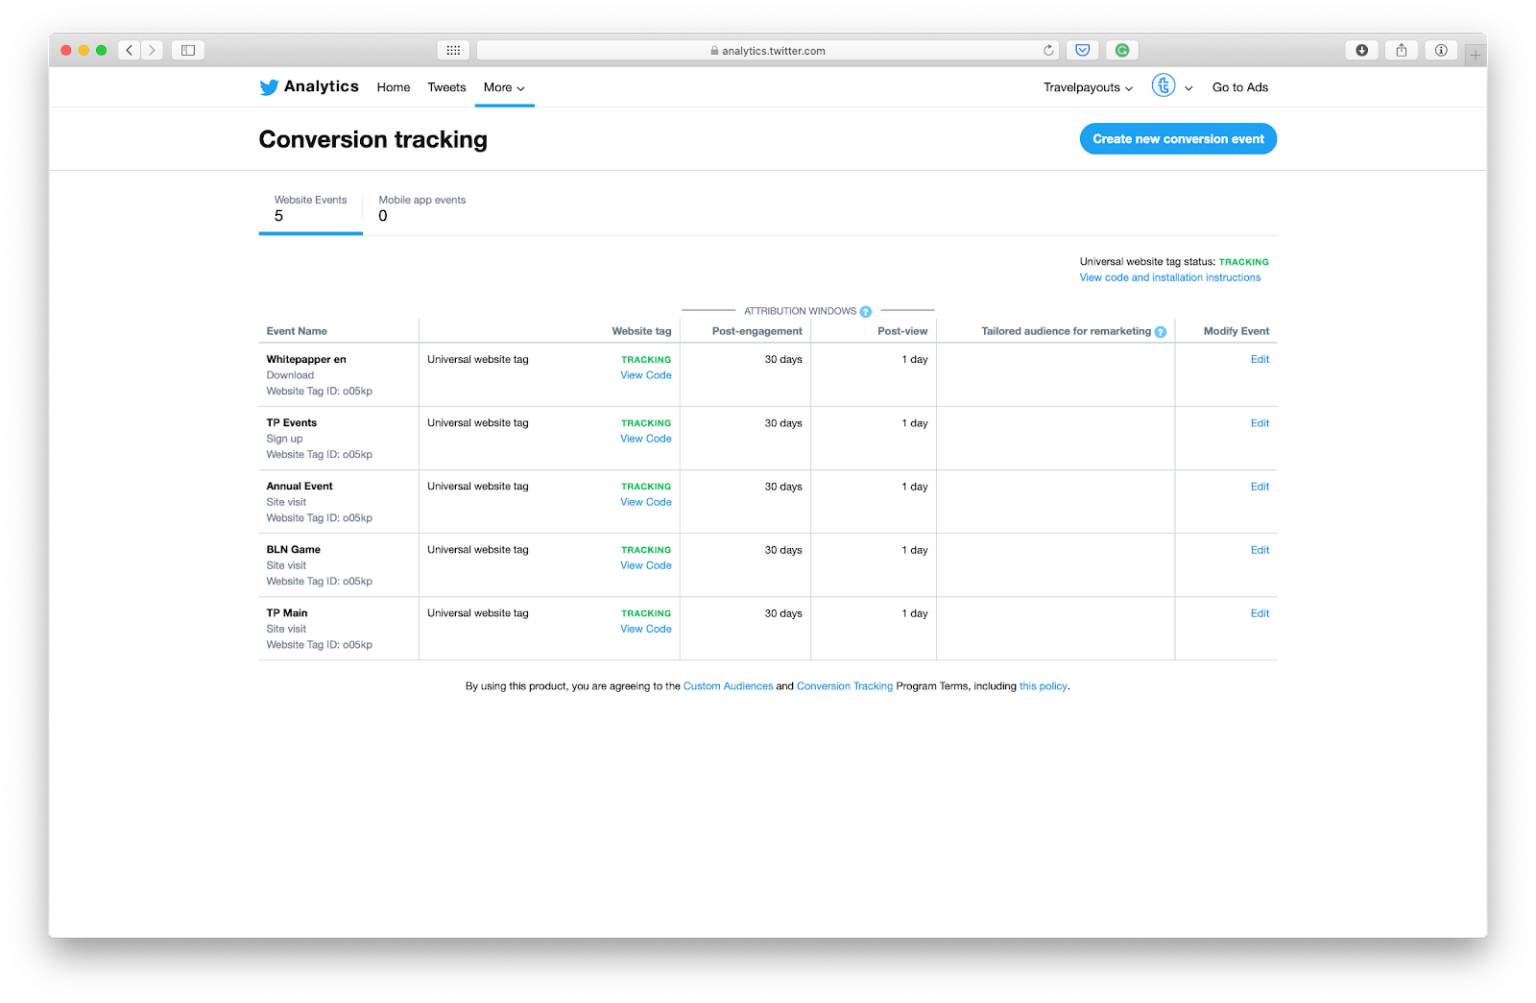Open the Conversion Tracking terms link

(x=845, y=686)
